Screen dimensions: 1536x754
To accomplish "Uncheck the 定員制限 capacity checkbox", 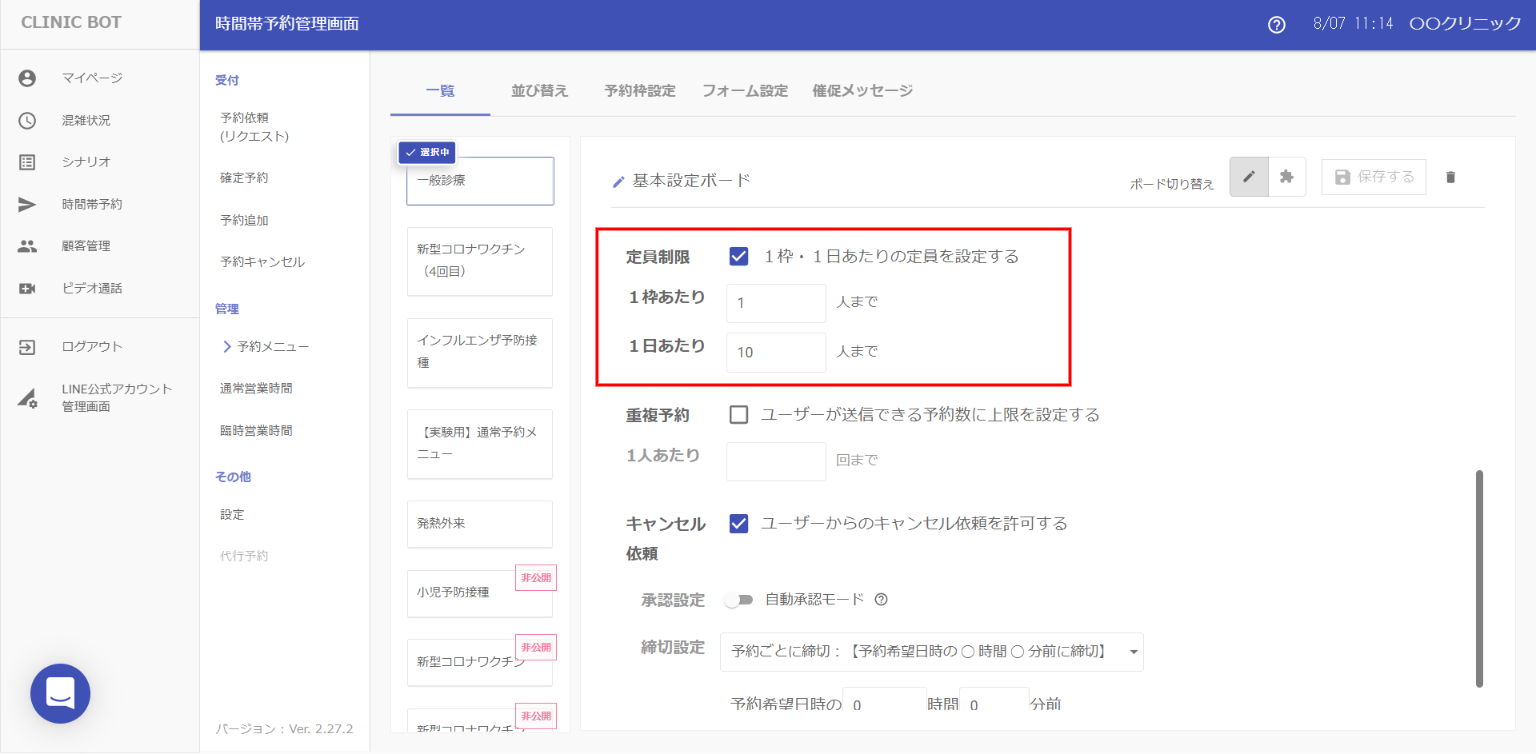I will (739, 256).
